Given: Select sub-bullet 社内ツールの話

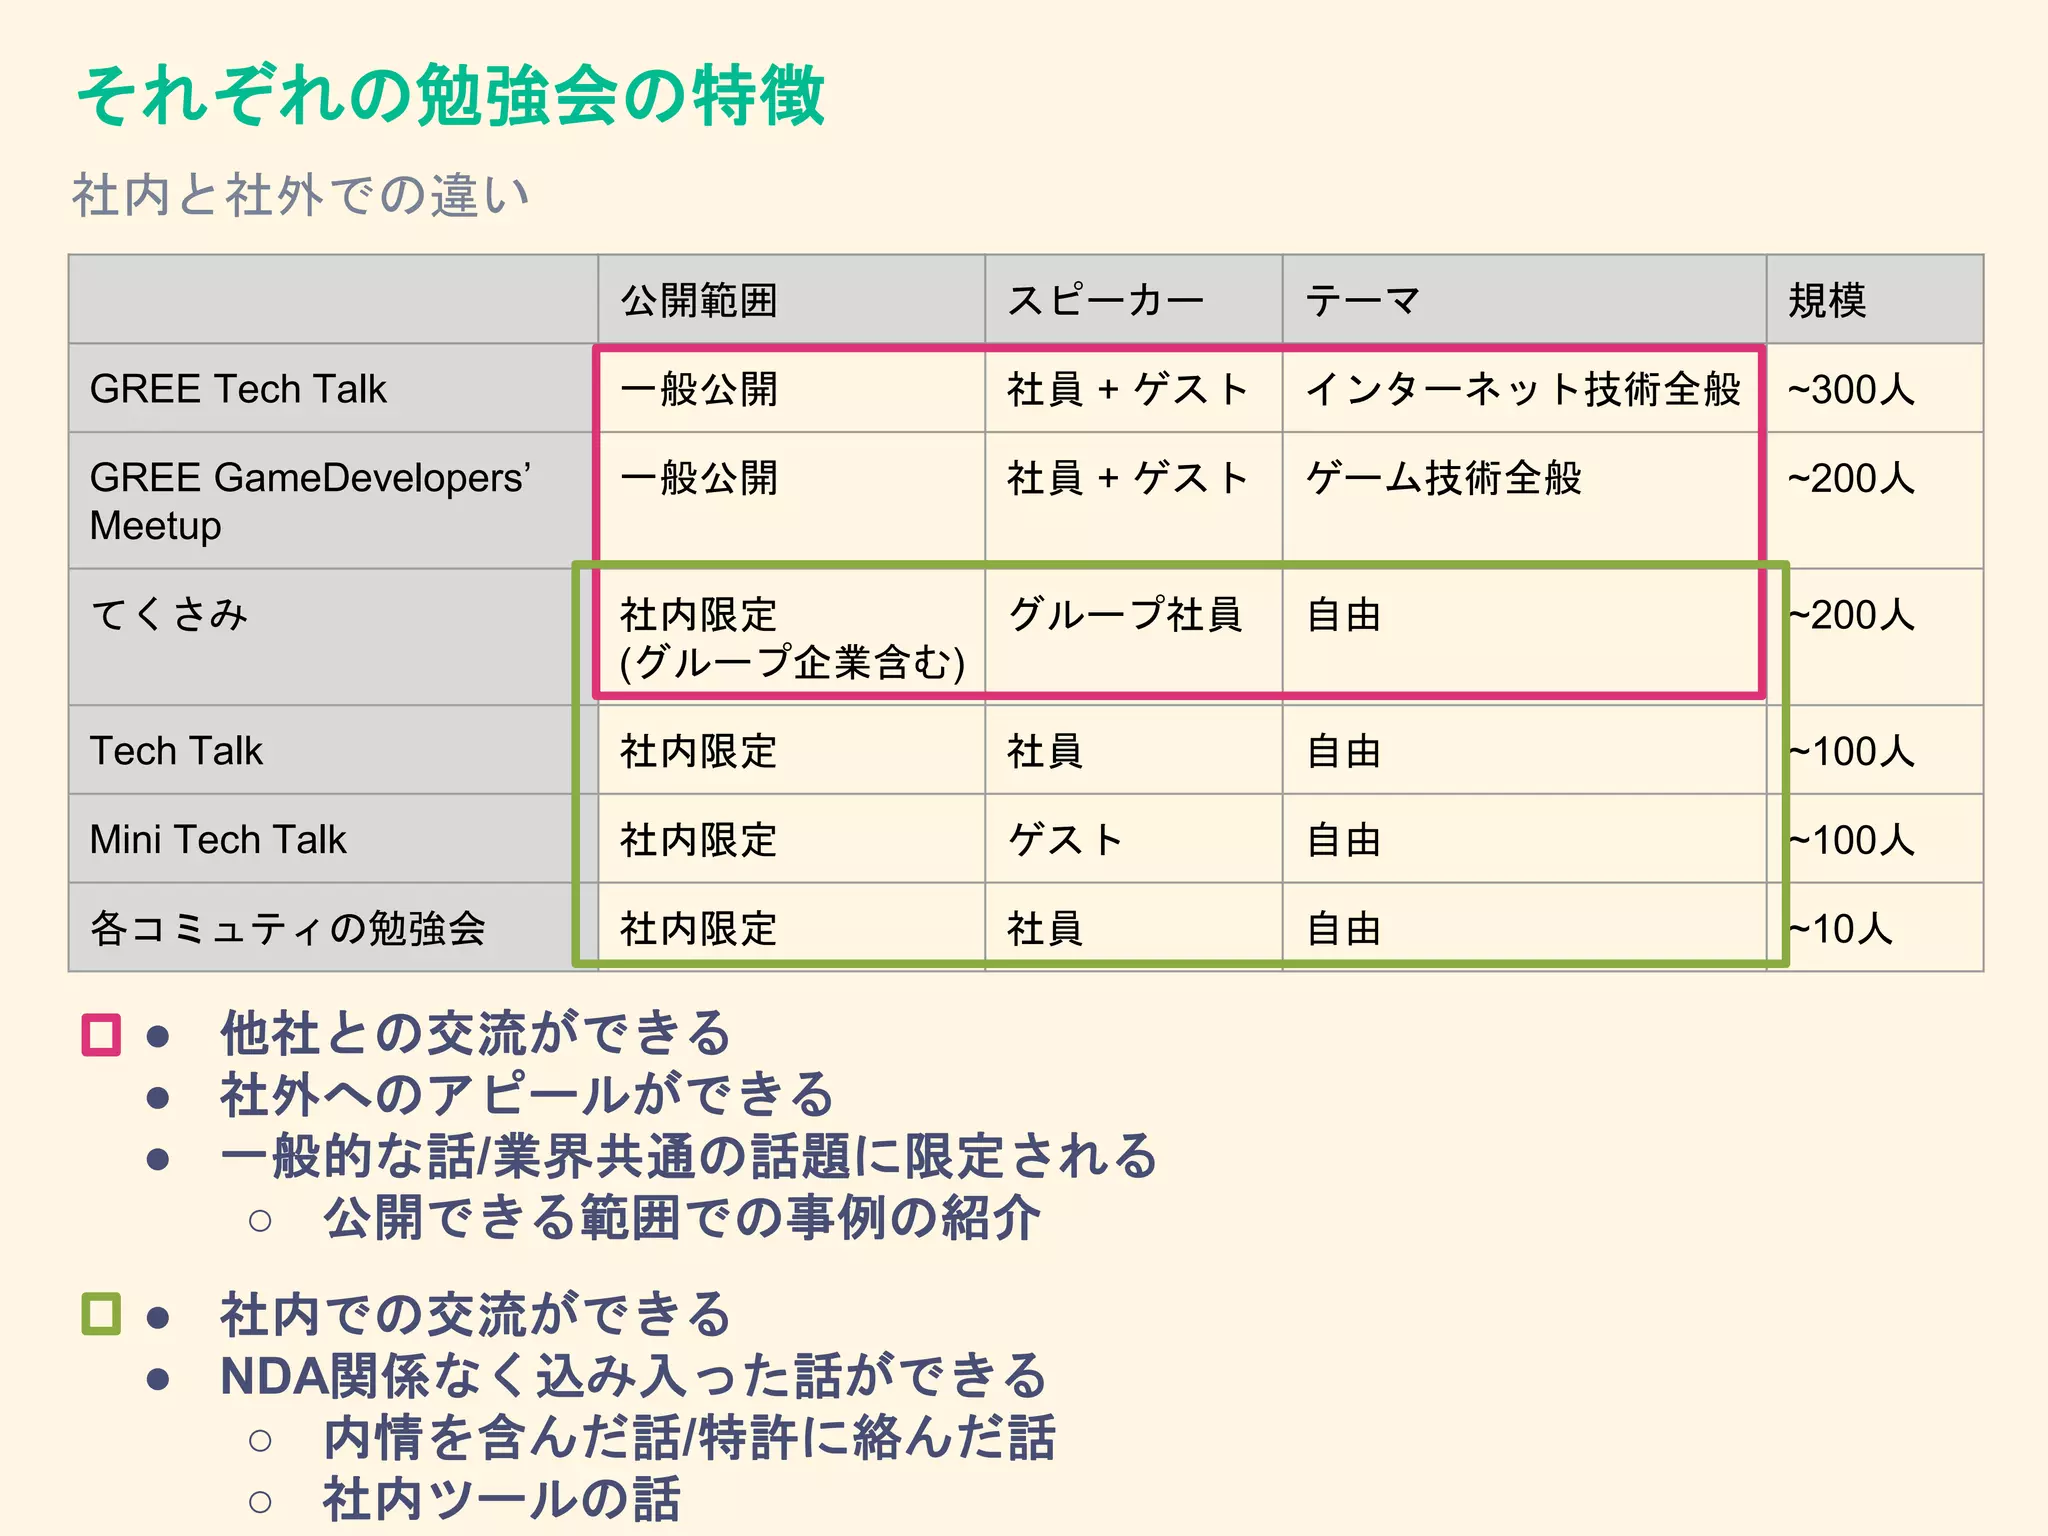Looking at the screenshot, I should point(502,1500).
